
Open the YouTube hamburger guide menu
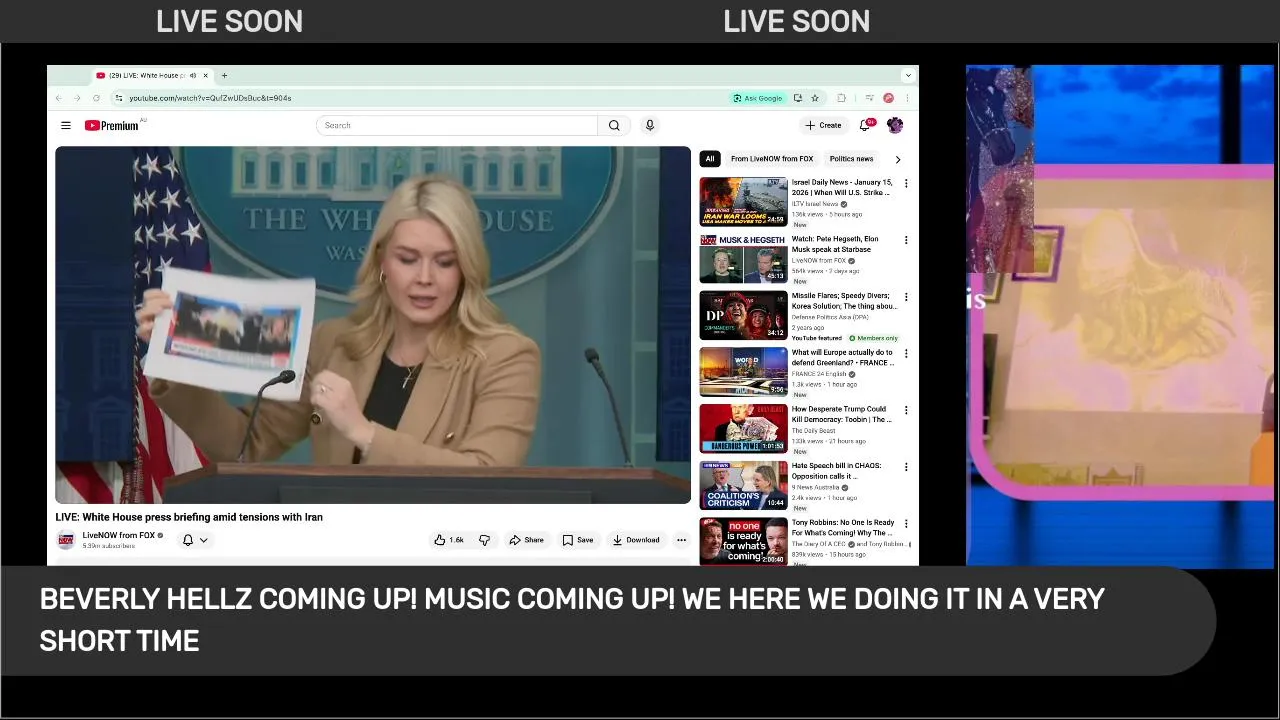pos(66,125)
